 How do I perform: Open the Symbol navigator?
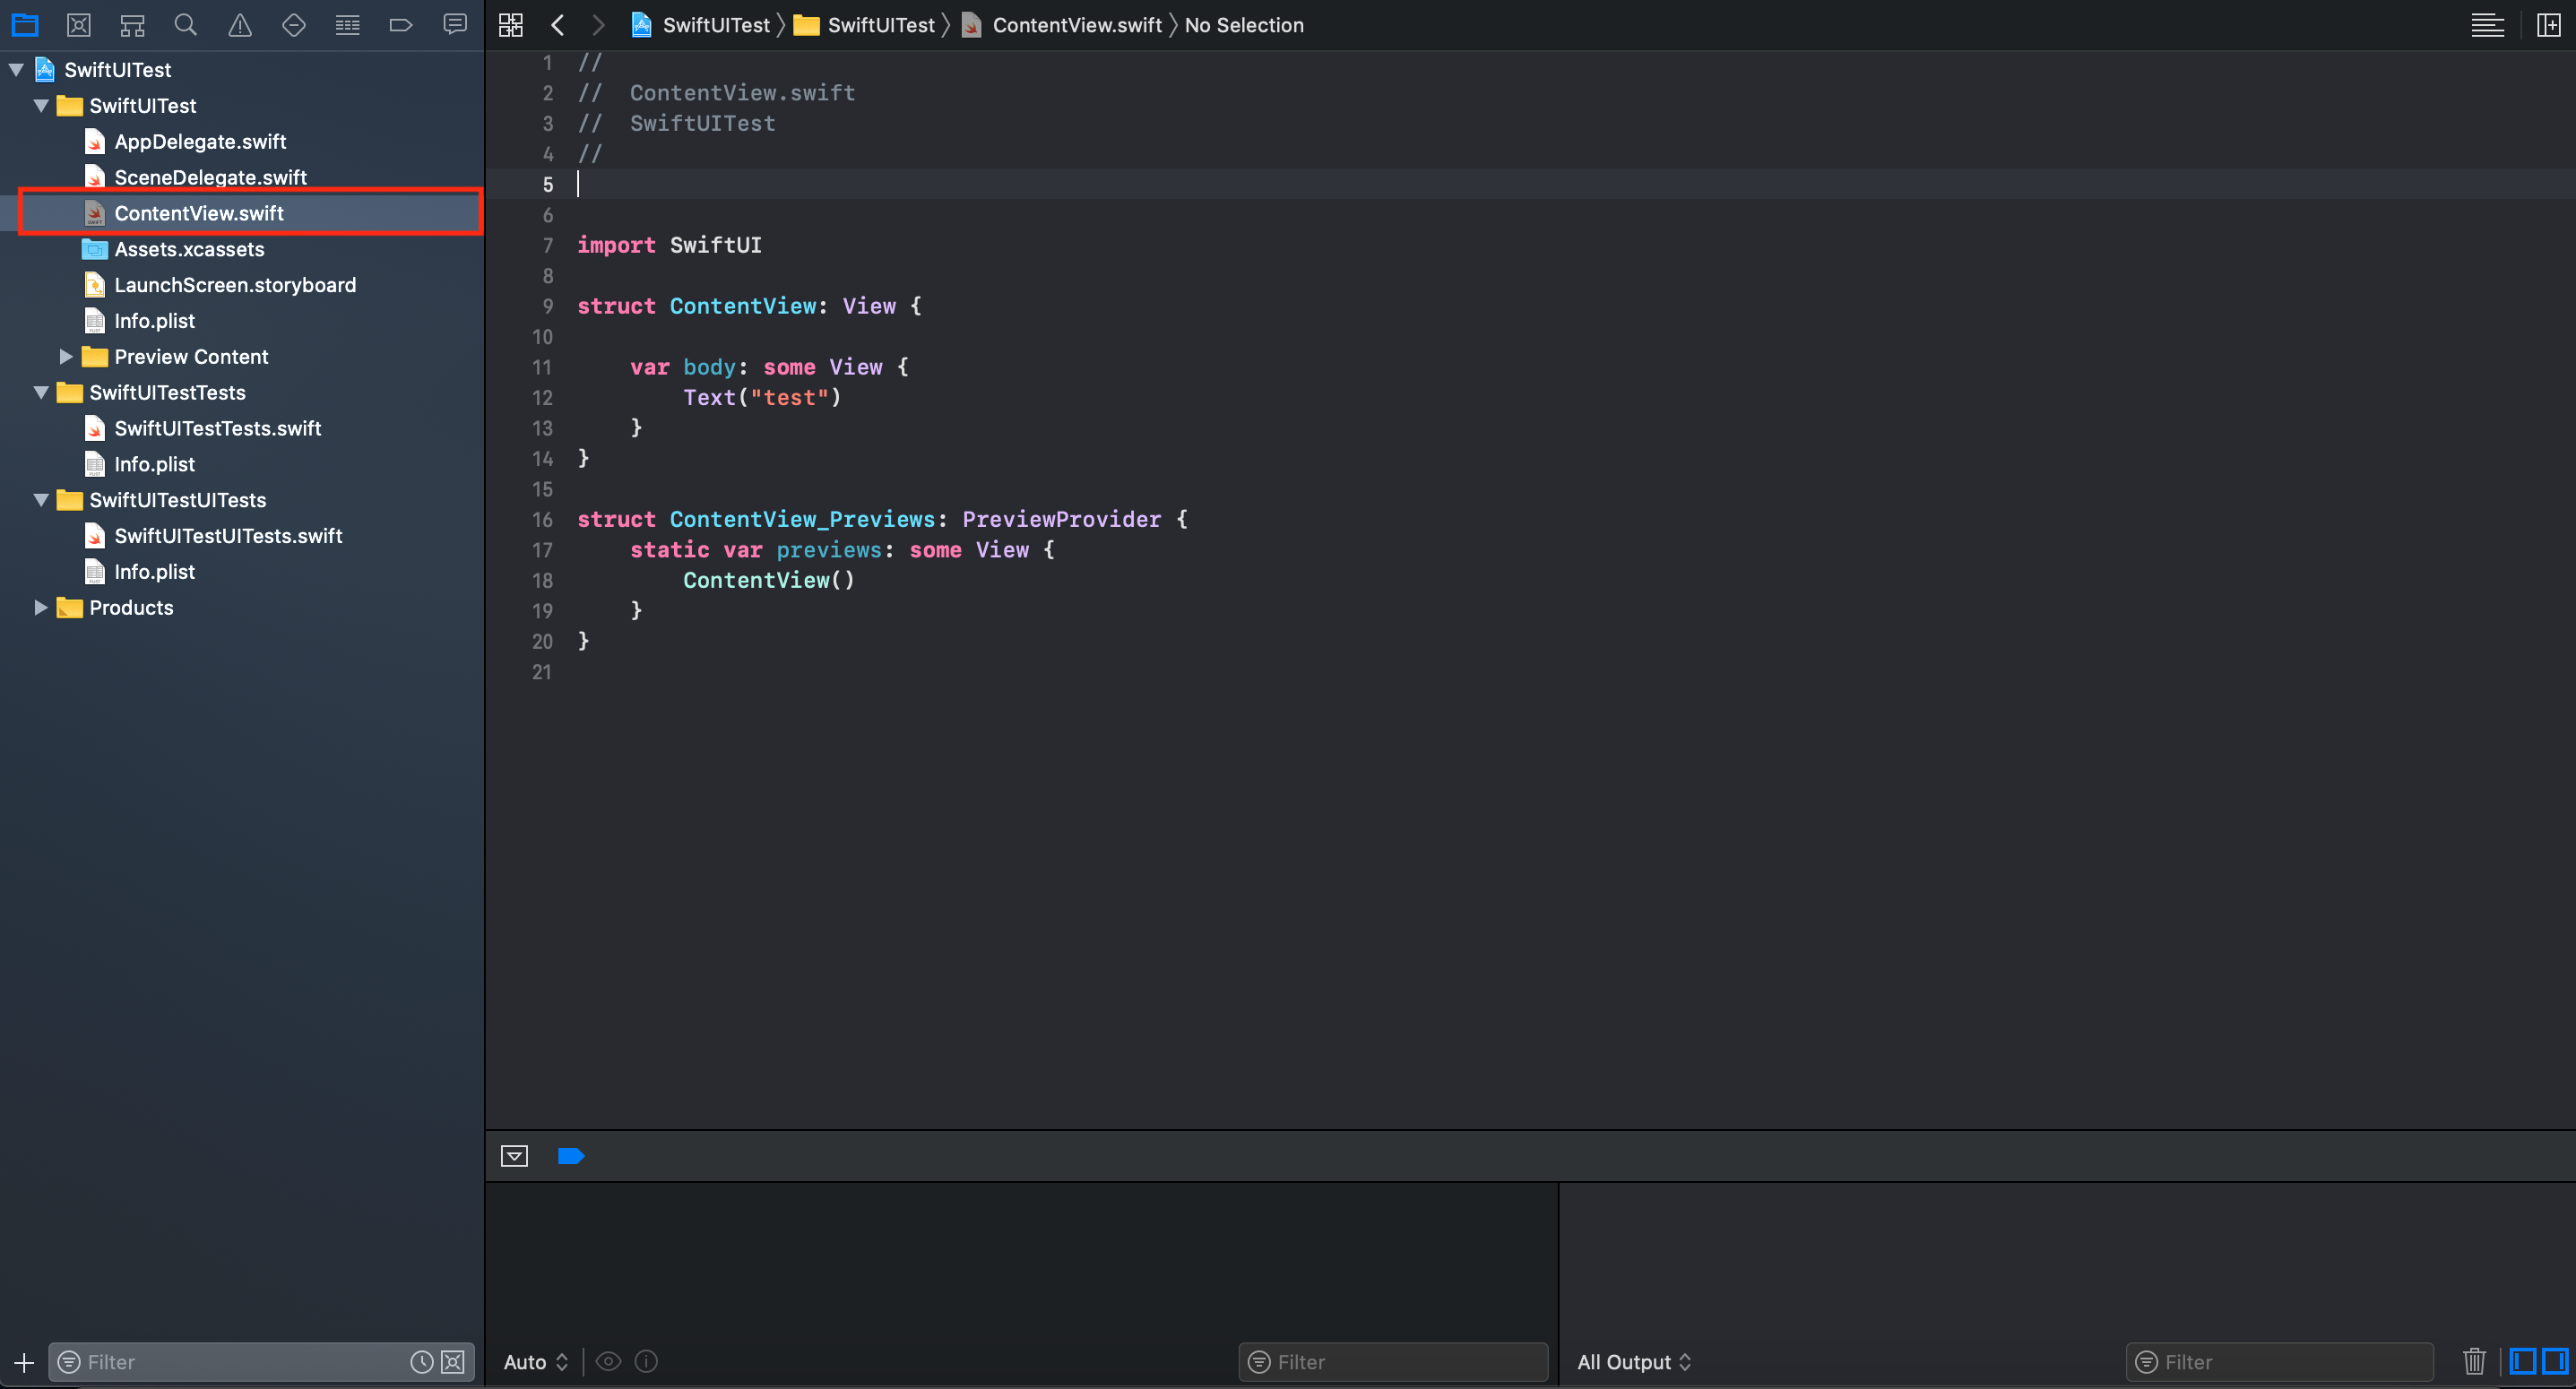(132, 25)
